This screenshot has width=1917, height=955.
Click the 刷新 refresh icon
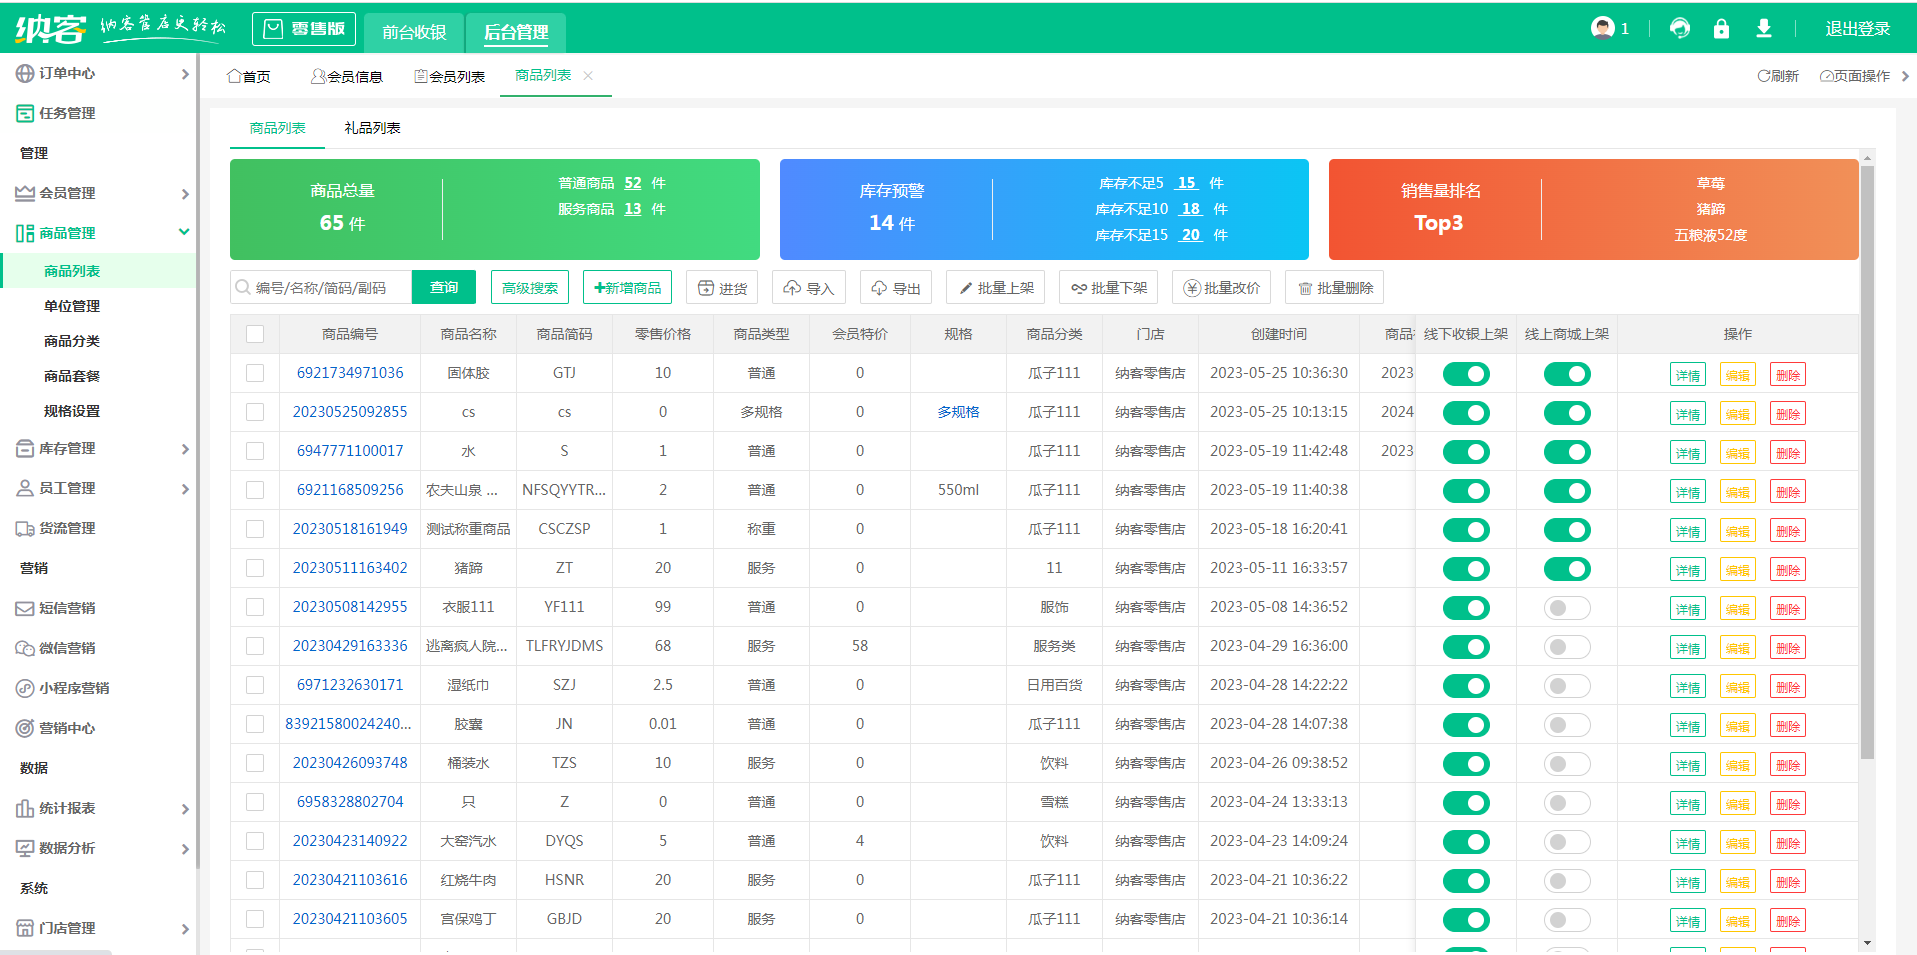click(x=1764, y=76)
